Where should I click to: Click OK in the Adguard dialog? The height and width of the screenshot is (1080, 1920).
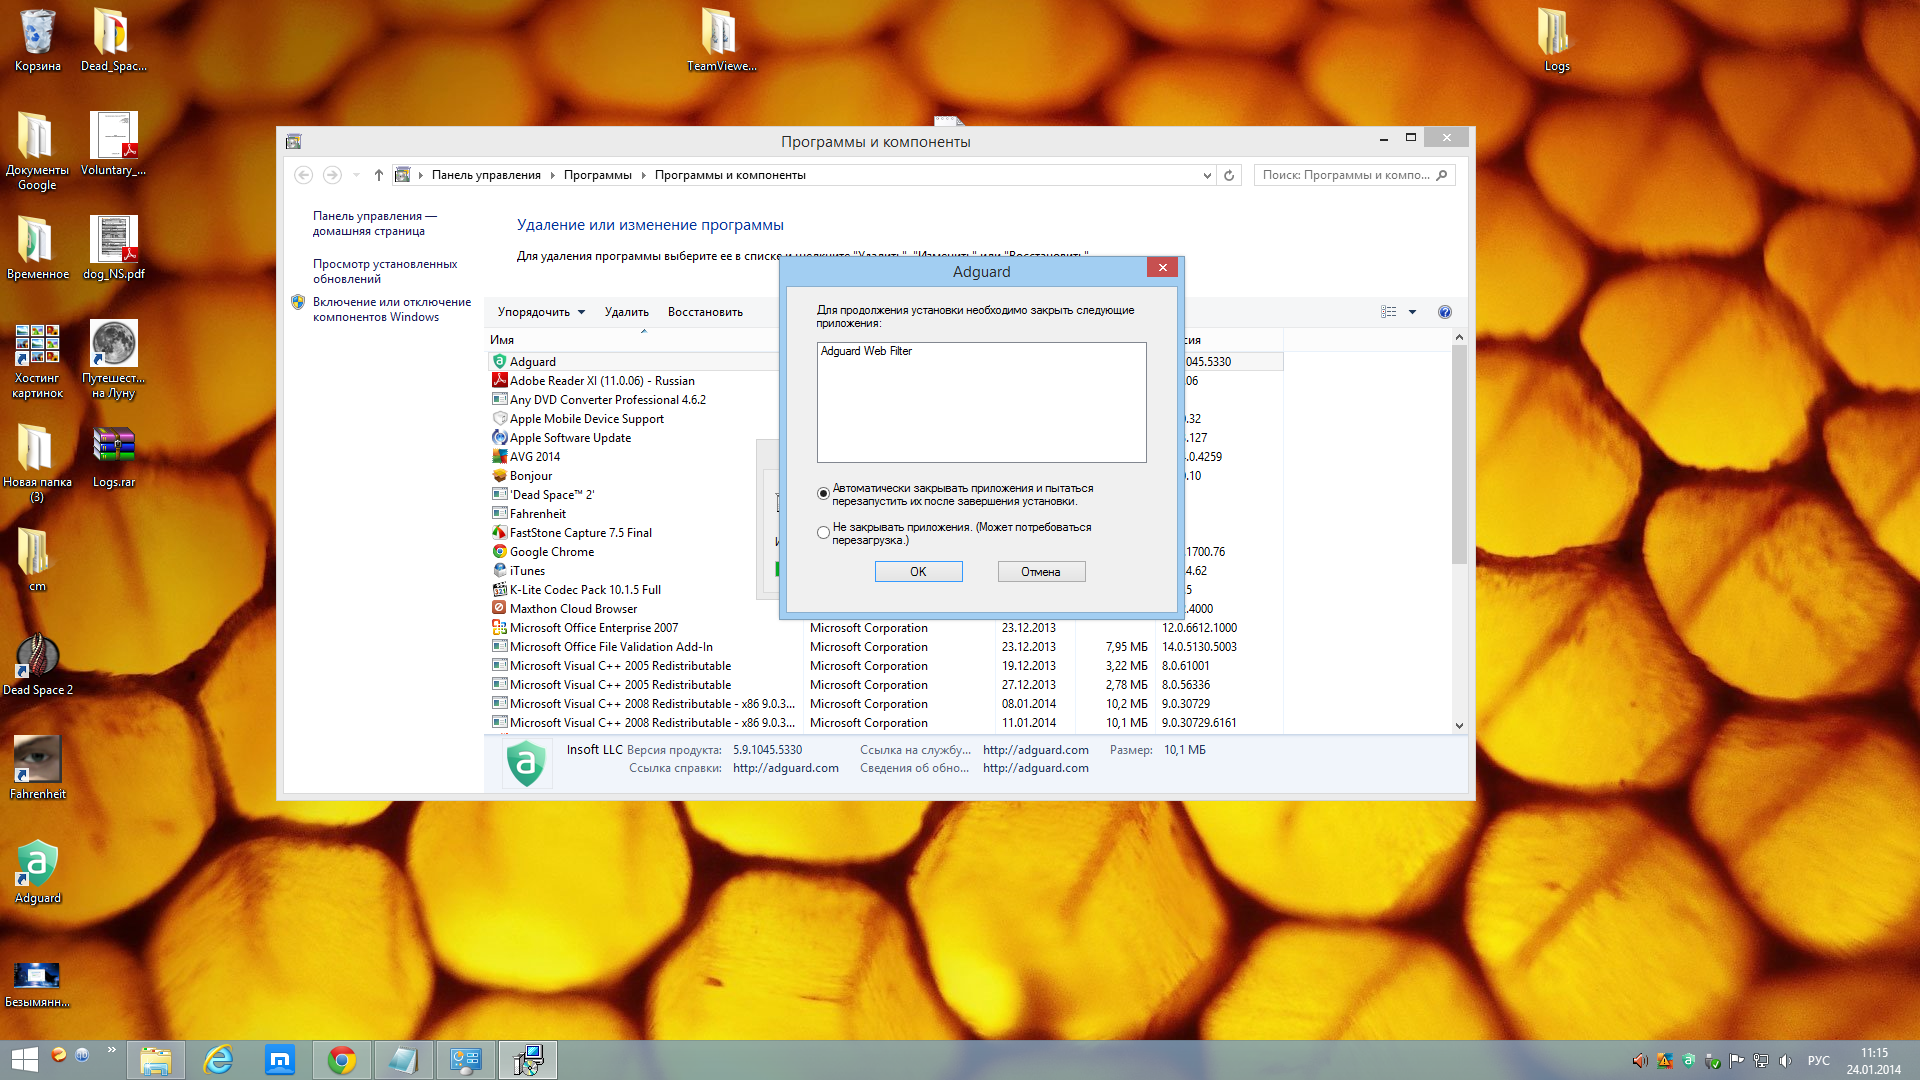pos(918,572)
